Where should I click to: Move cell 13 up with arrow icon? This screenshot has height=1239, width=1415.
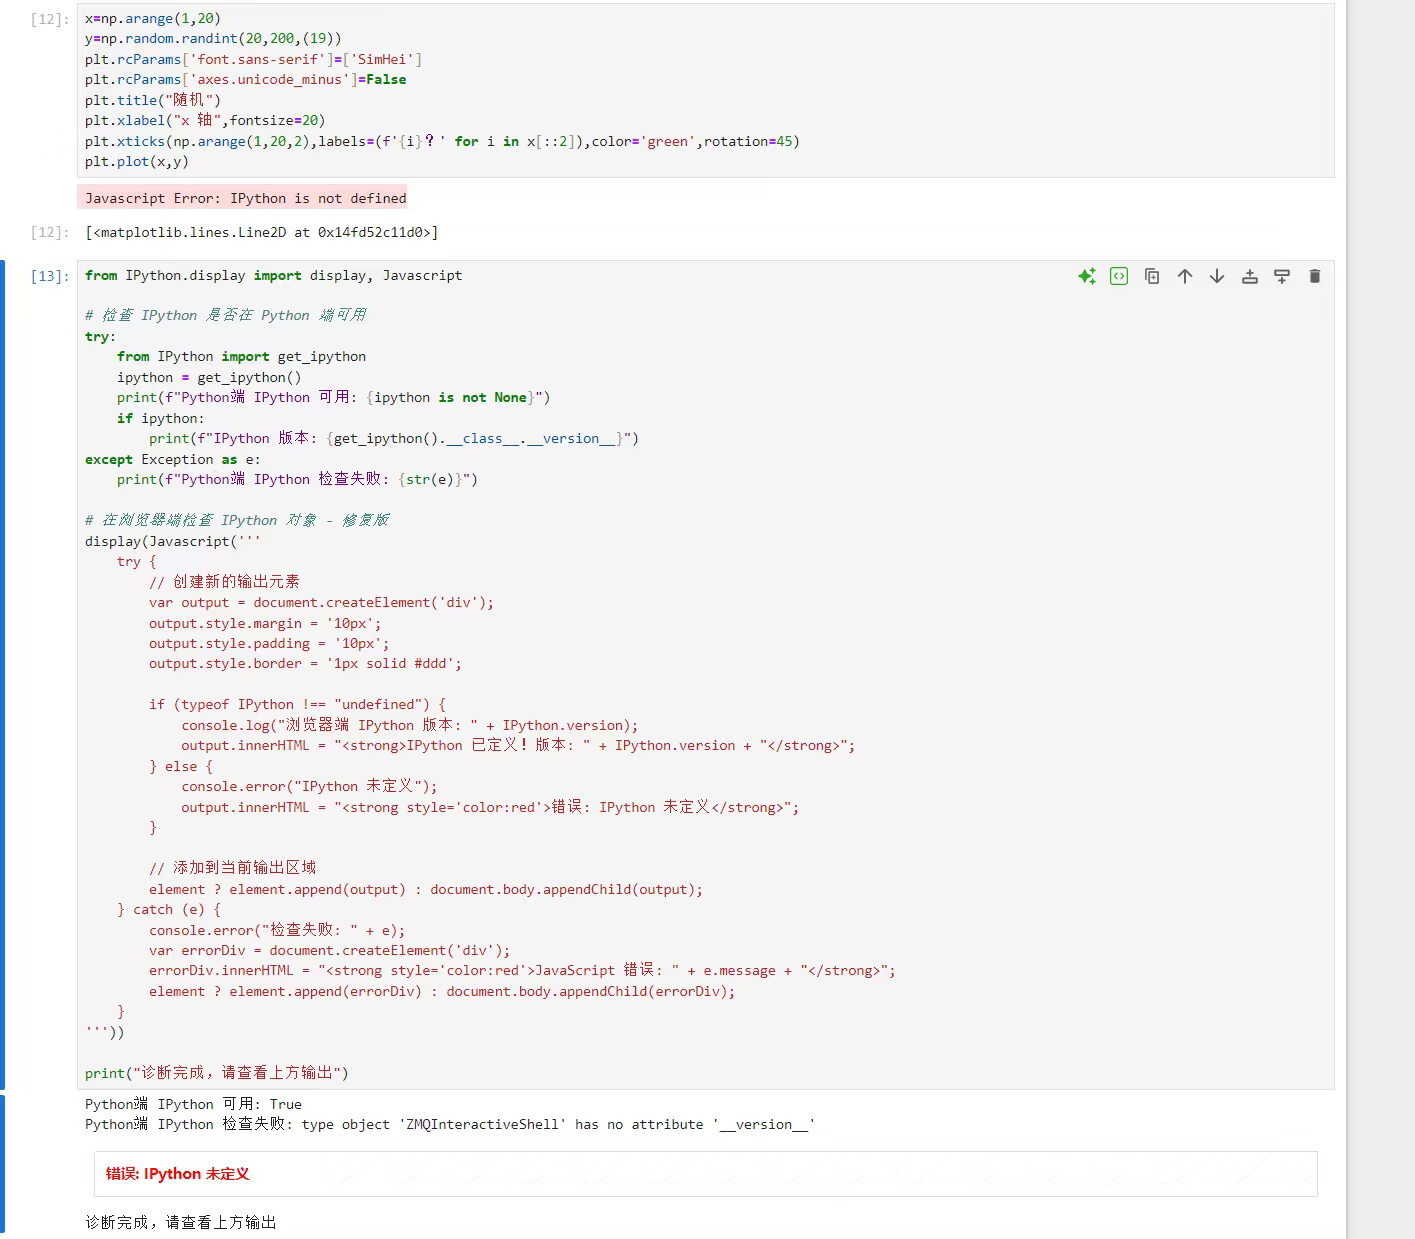coord(1184,276)
